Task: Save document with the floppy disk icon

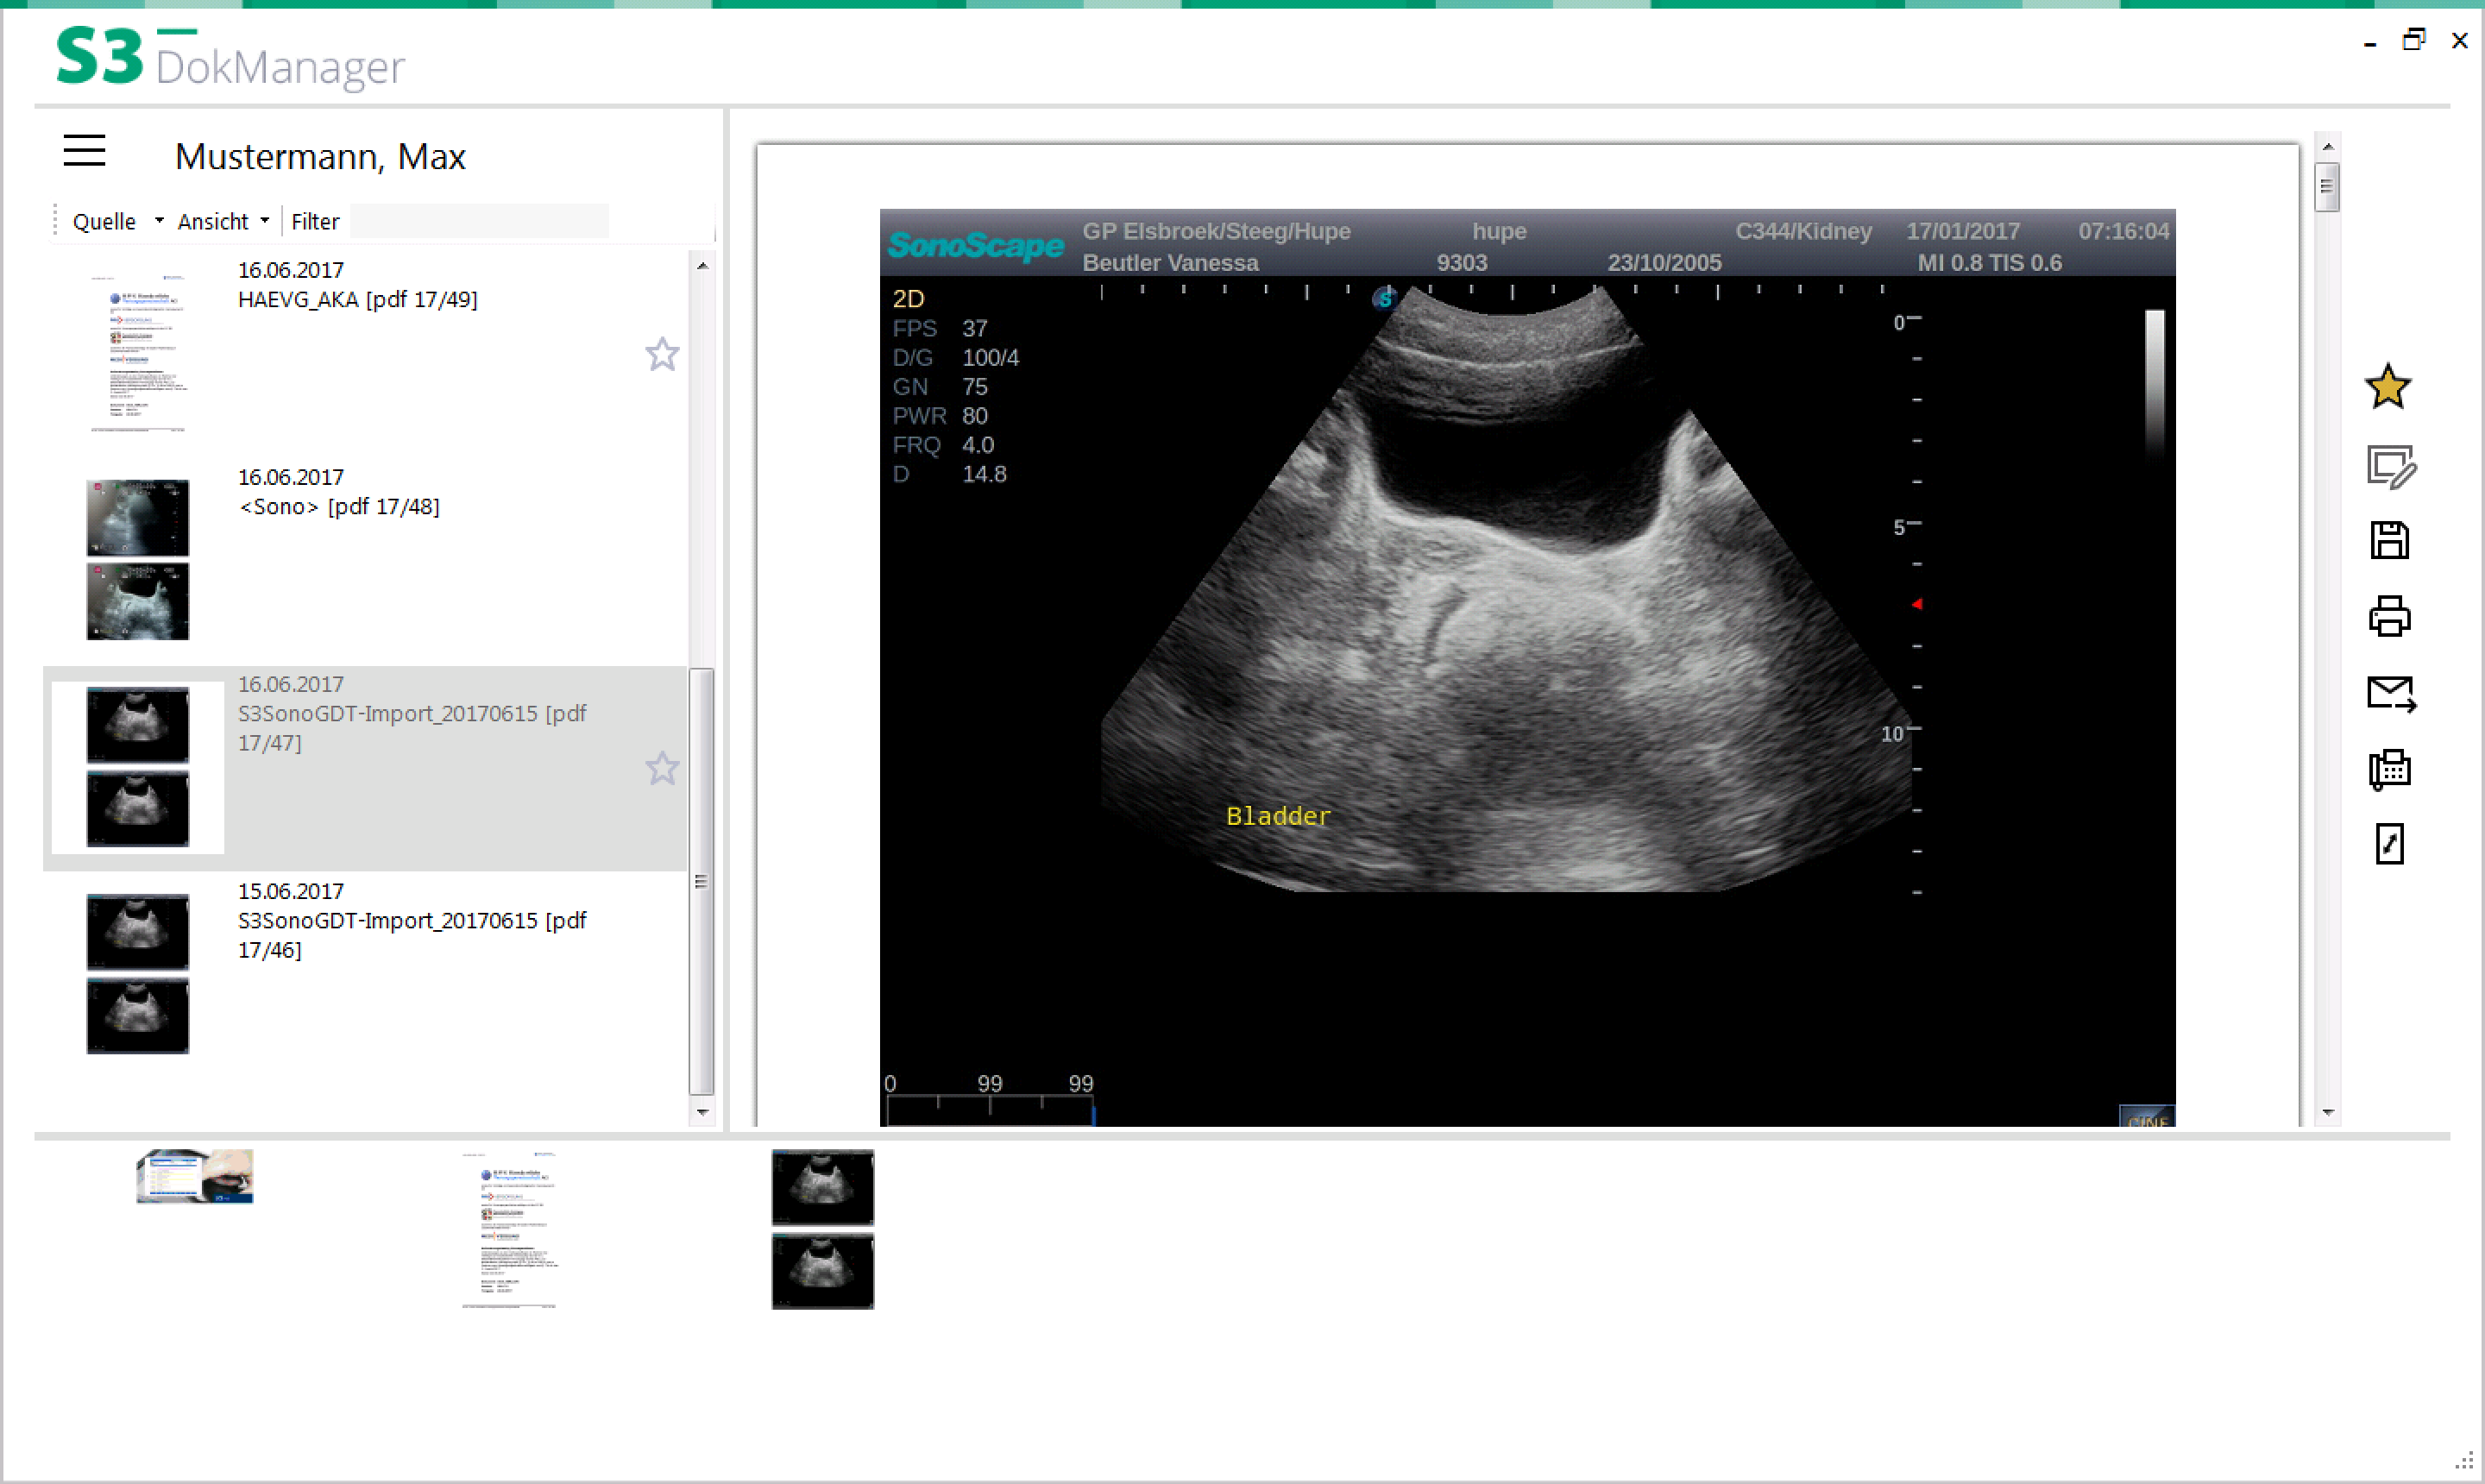Action: coord(2389,540)
